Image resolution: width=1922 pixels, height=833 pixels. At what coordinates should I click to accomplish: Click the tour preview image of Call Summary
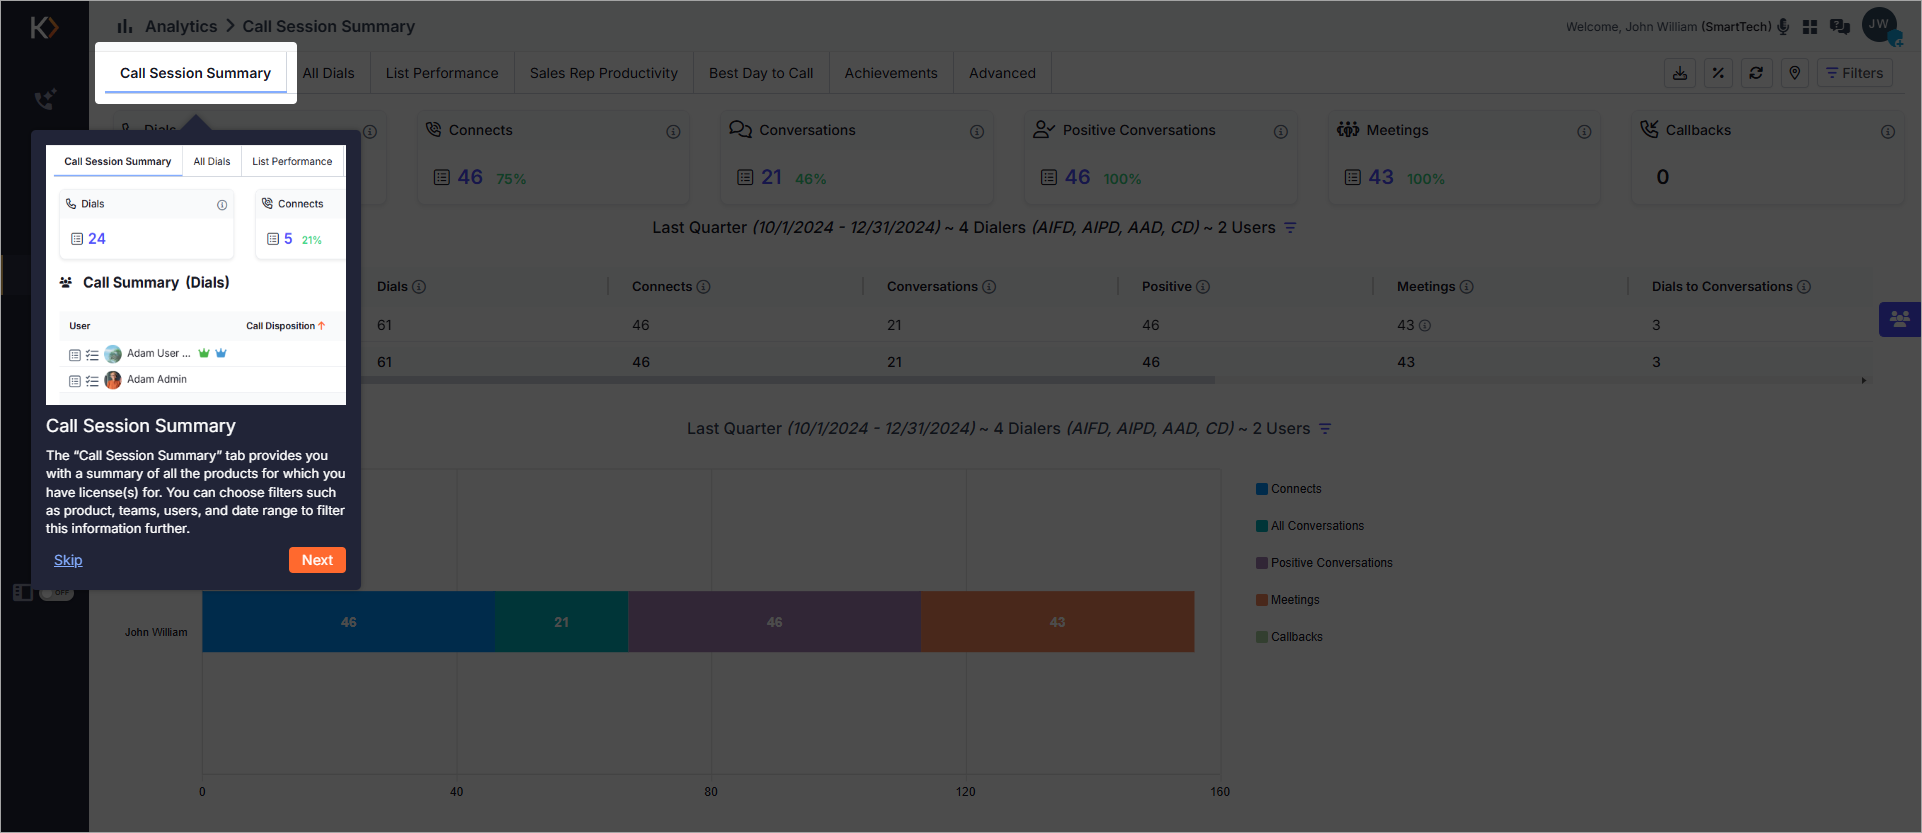196,275
